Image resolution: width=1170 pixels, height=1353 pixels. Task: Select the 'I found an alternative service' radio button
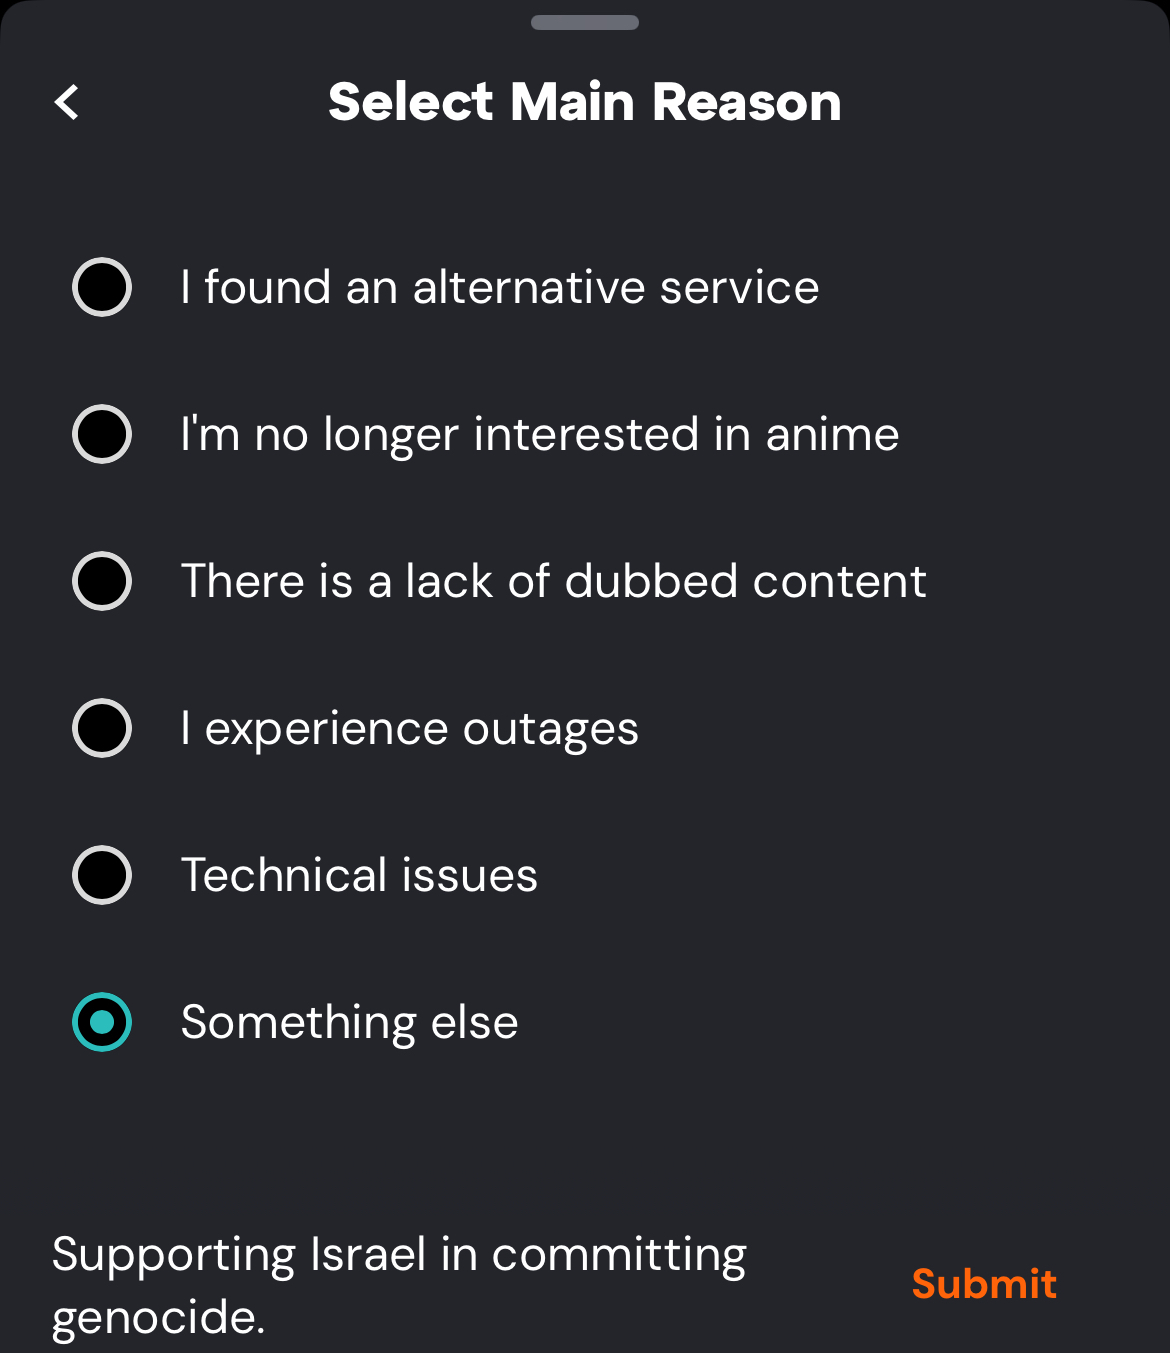(x=102, y=287)
